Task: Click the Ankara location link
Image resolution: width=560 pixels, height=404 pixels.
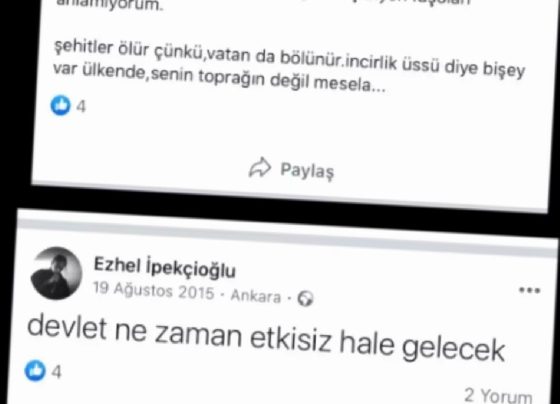Action: click(x=256, y=296)
